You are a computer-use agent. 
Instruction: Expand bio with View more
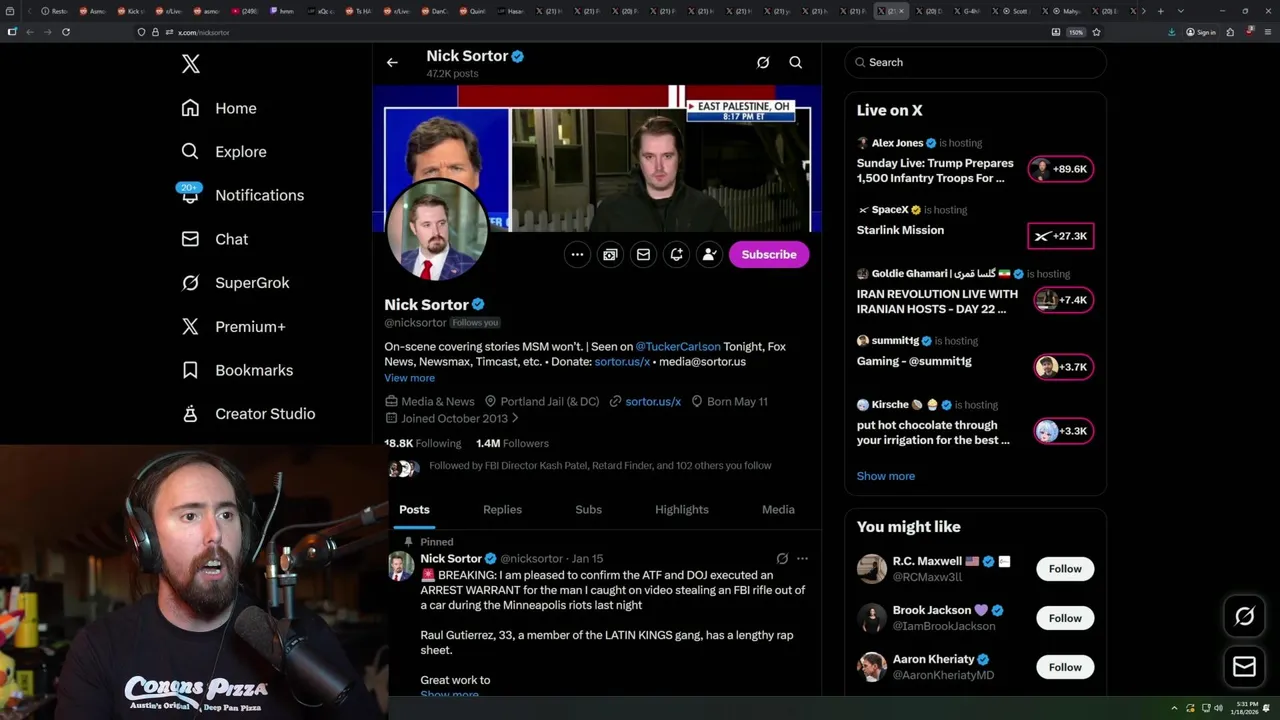pyautogui.click(x=409, y=378)
